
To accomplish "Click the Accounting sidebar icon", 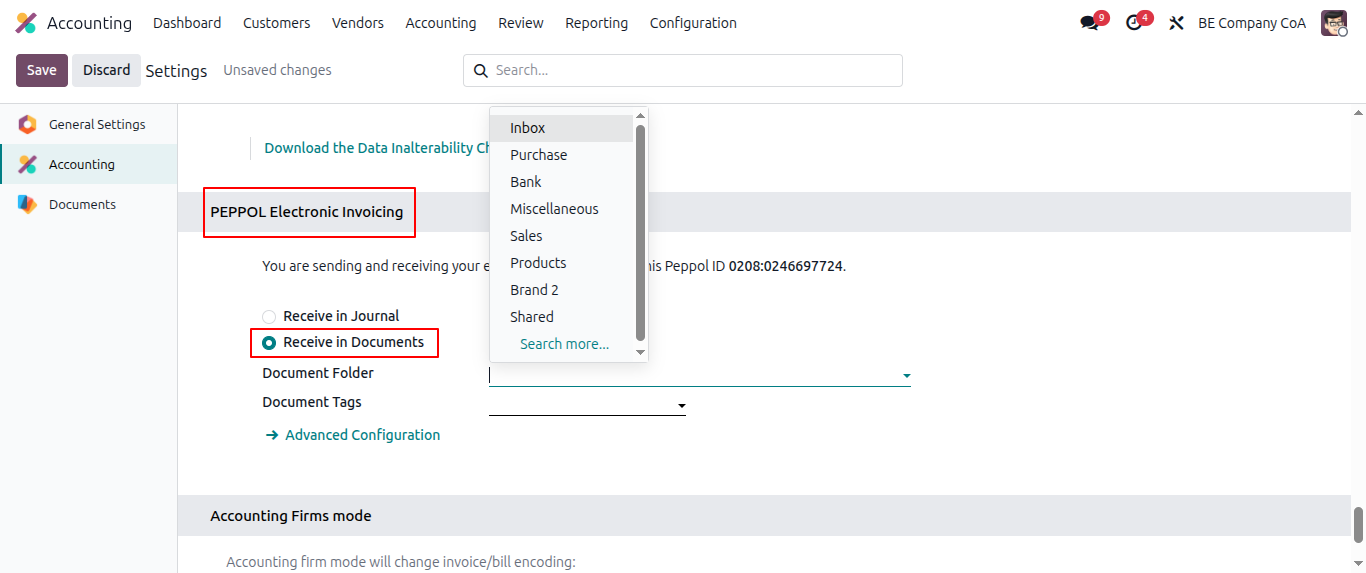I will (x=28, y=165).
